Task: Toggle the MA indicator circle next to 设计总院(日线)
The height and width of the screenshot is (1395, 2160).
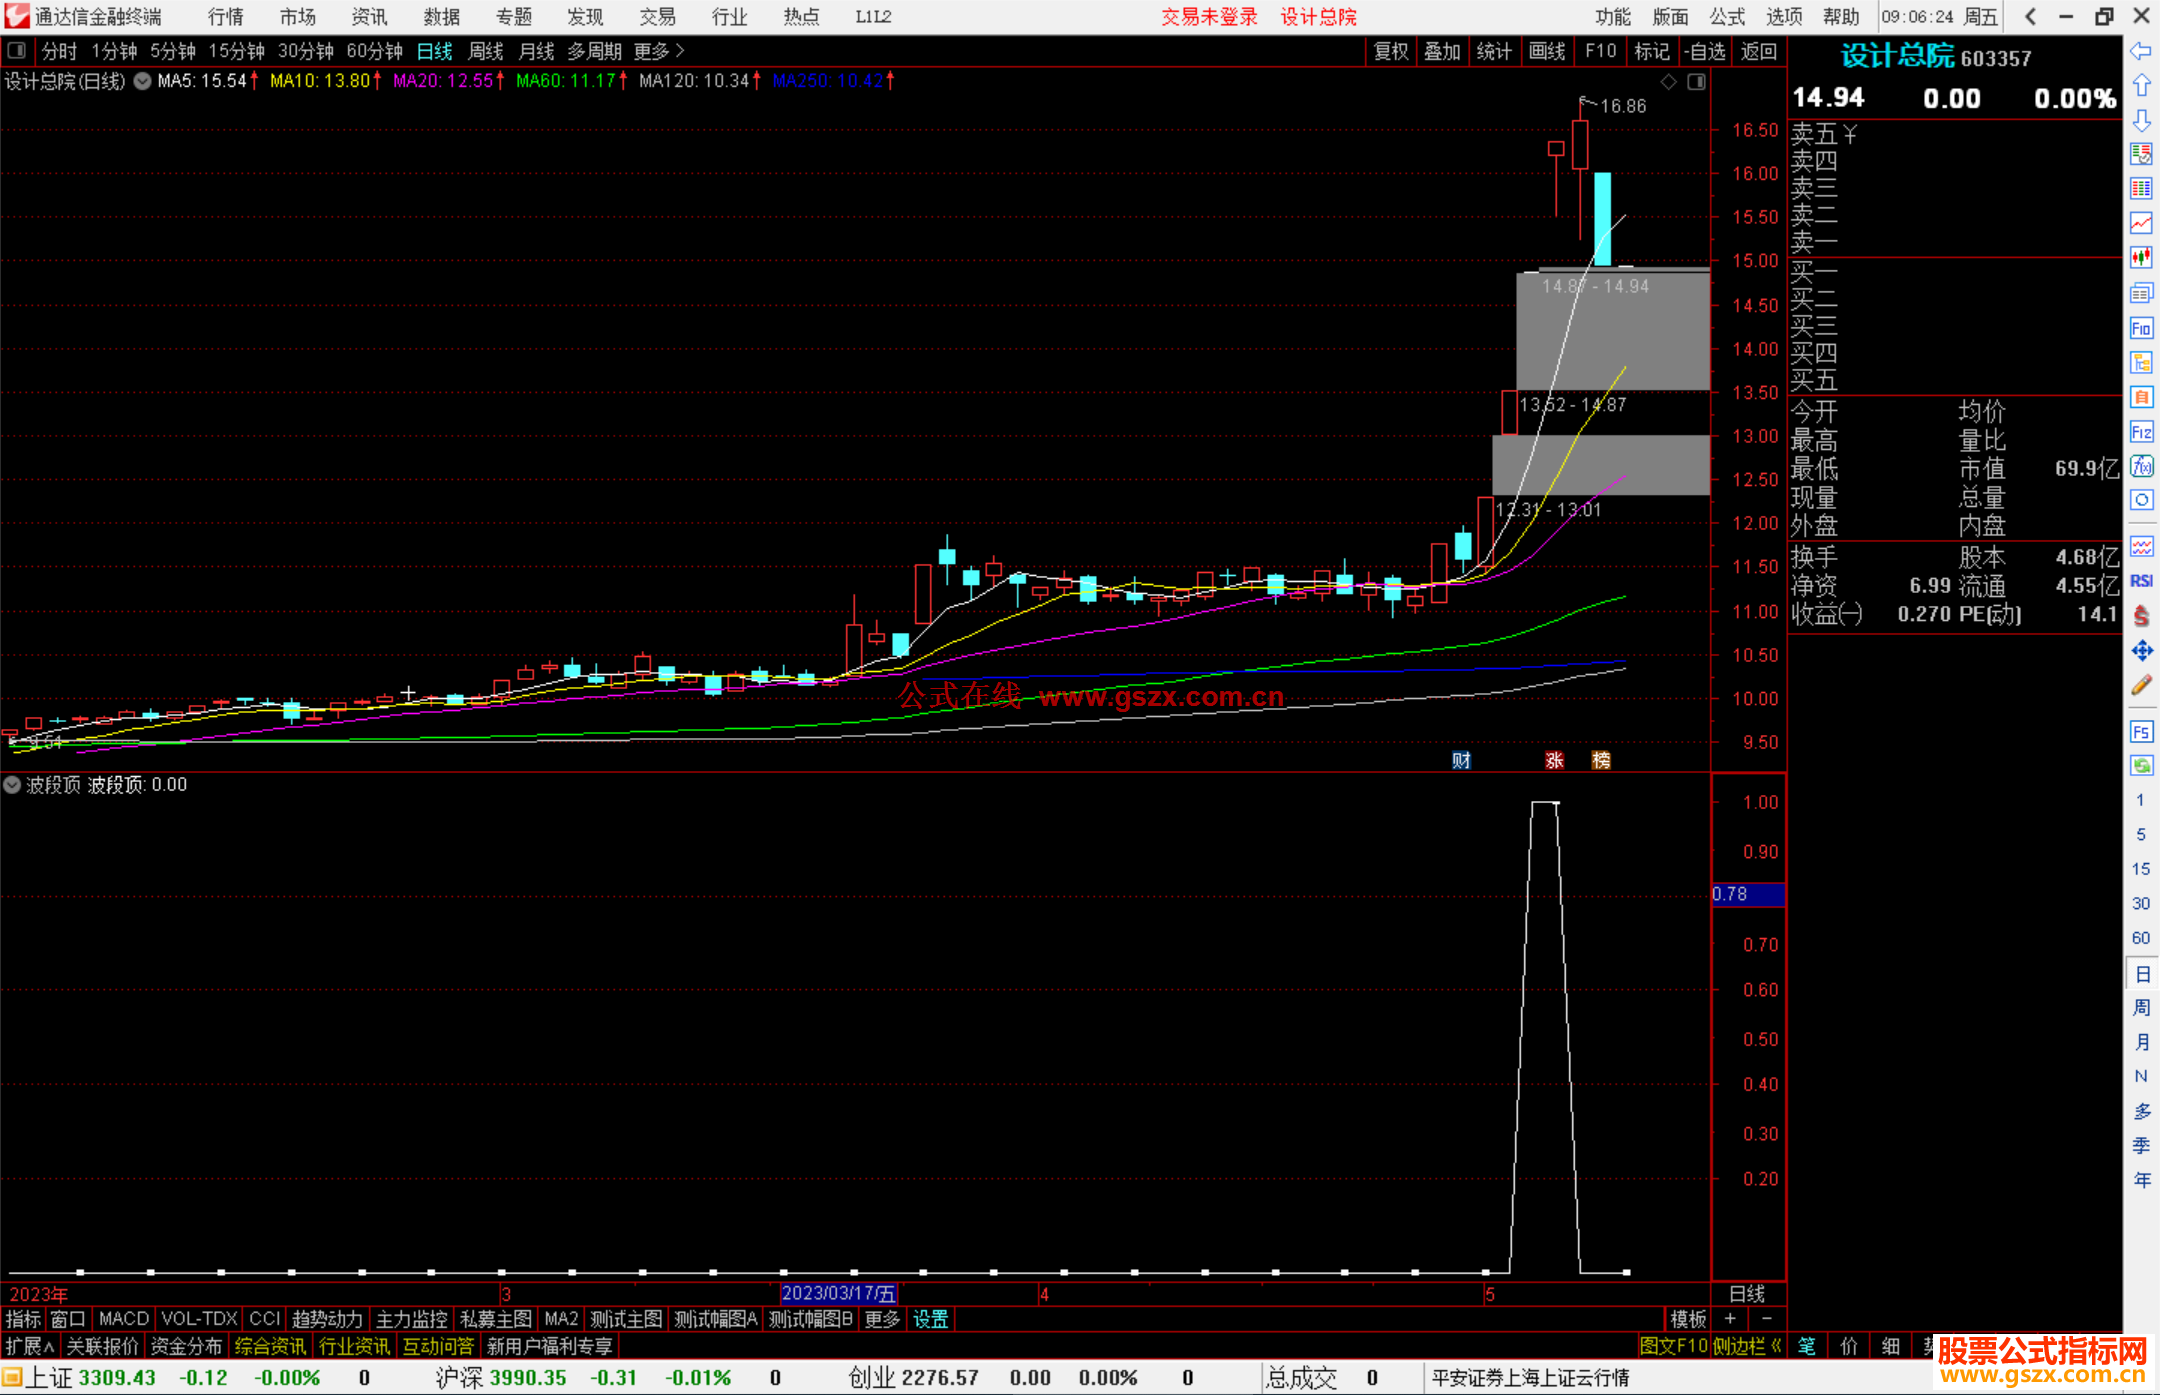Action: 143,81
